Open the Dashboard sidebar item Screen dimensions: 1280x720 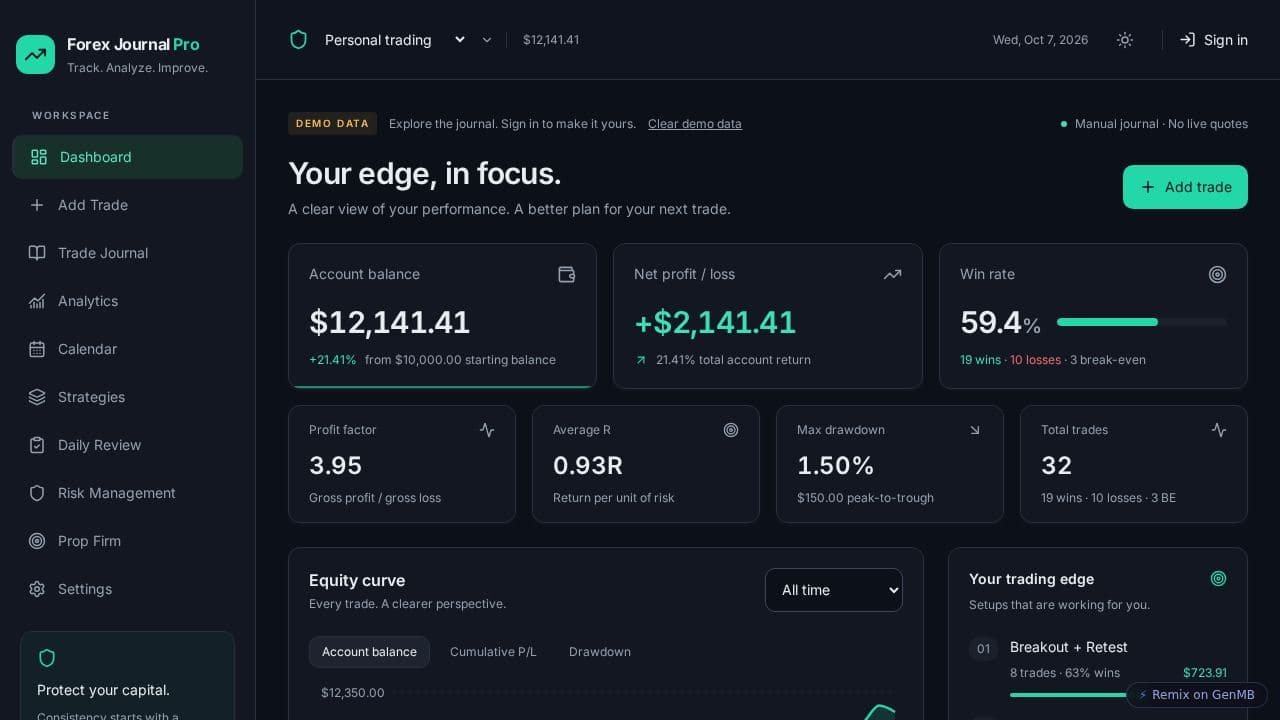pyautogui.click(x=127, y=157)
